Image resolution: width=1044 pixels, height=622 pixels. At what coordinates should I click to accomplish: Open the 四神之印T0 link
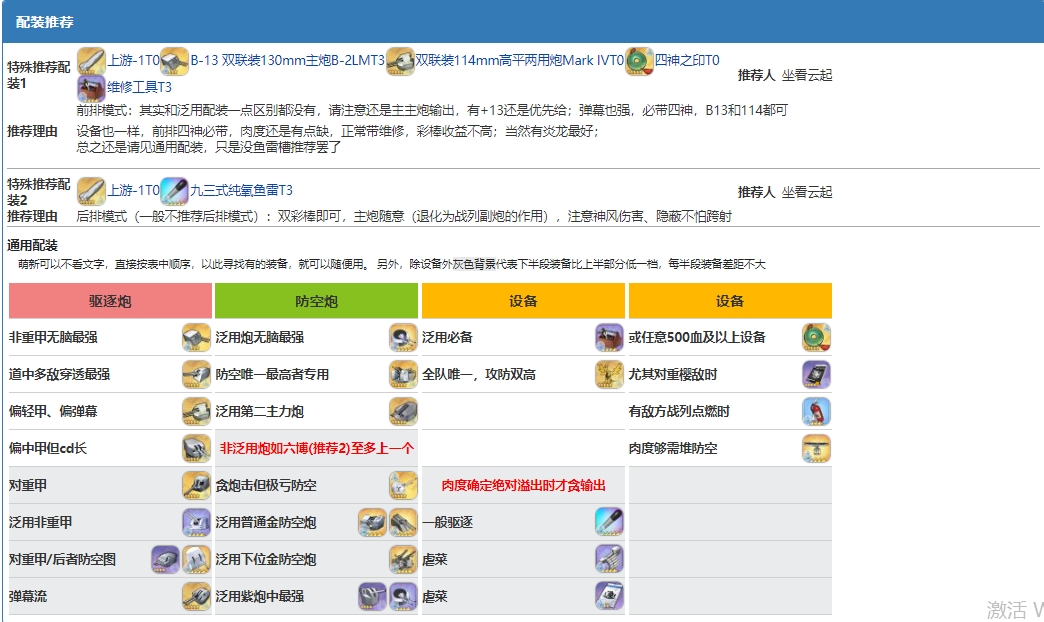[688, 61]
